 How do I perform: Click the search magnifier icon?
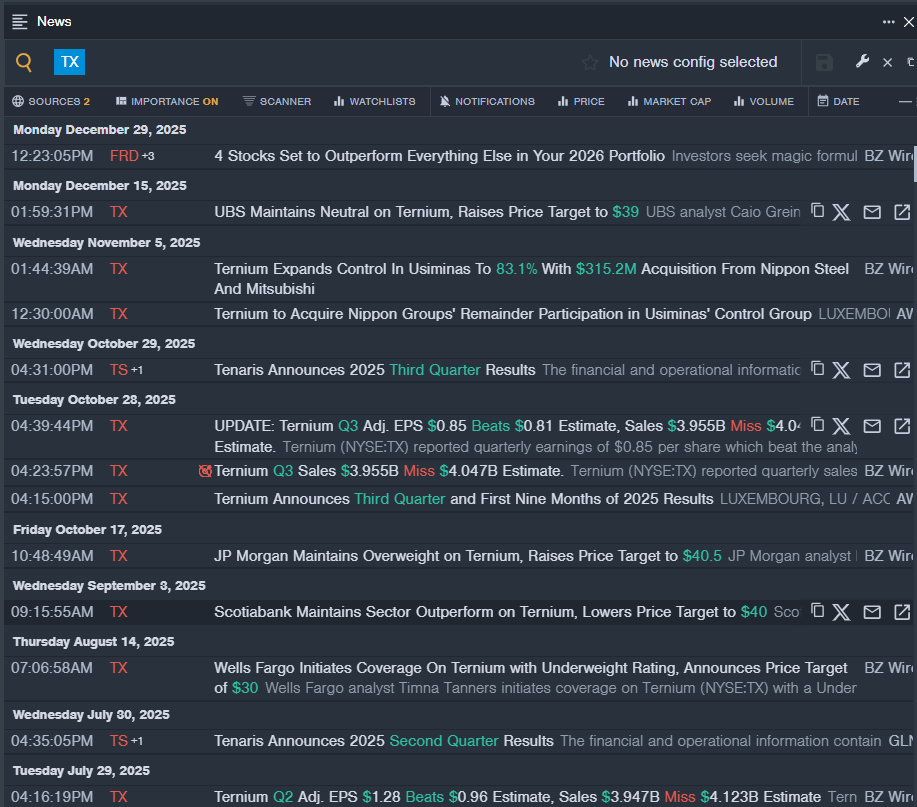pyautogui.click(x=24, y=63)
